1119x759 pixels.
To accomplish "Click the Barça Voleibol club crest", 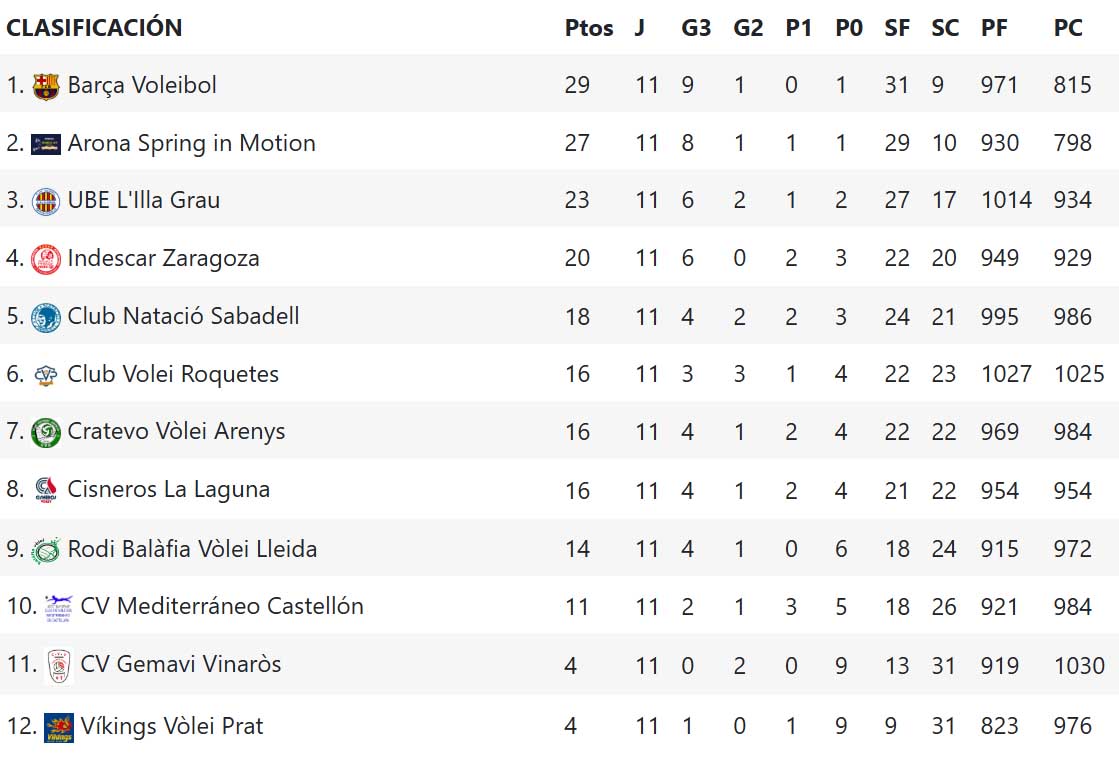I will click(46, 86).
